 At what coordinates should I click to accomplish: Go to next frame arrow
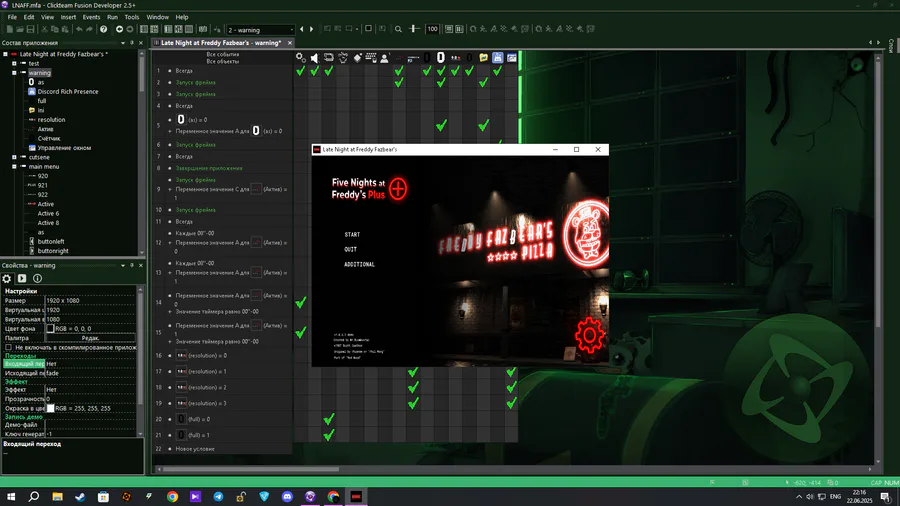pyautogui.click(x=312, y=29)
